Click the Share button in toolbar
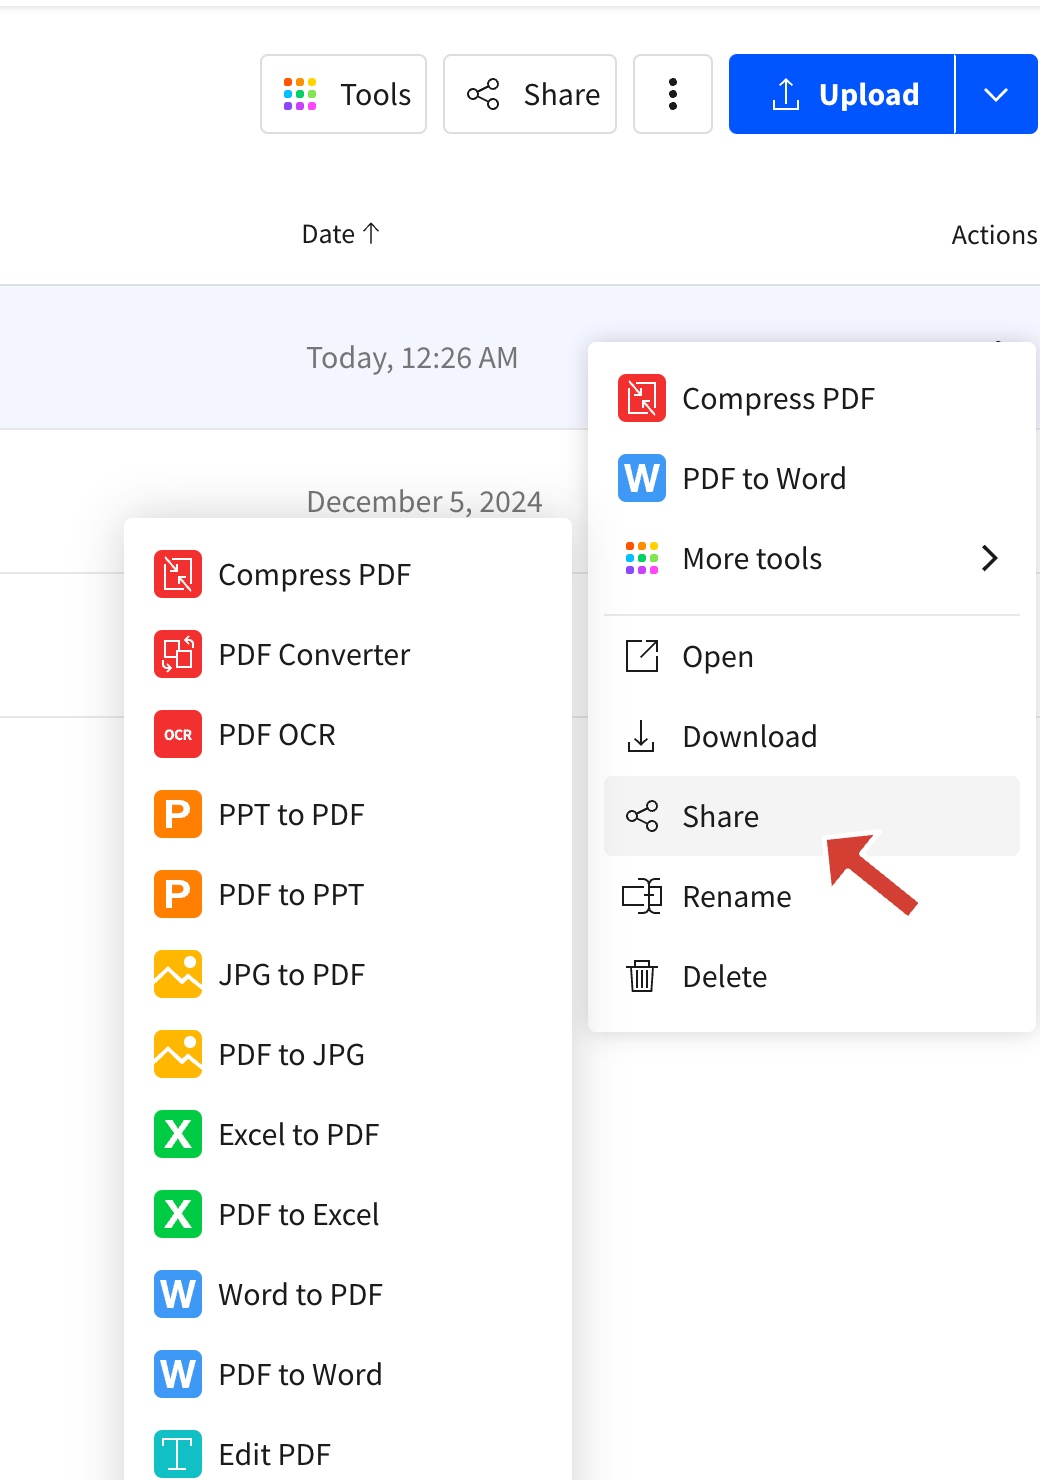 point(529,94)
